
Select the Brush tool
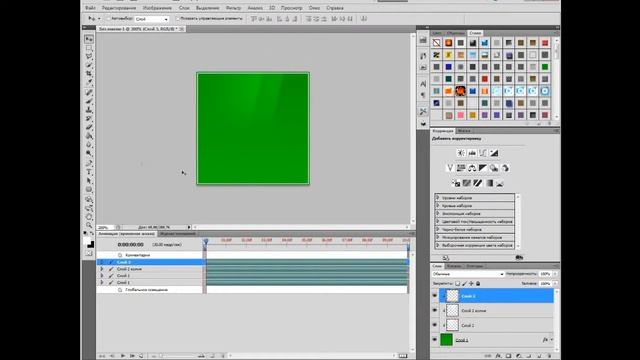click(x=89, y=101)
